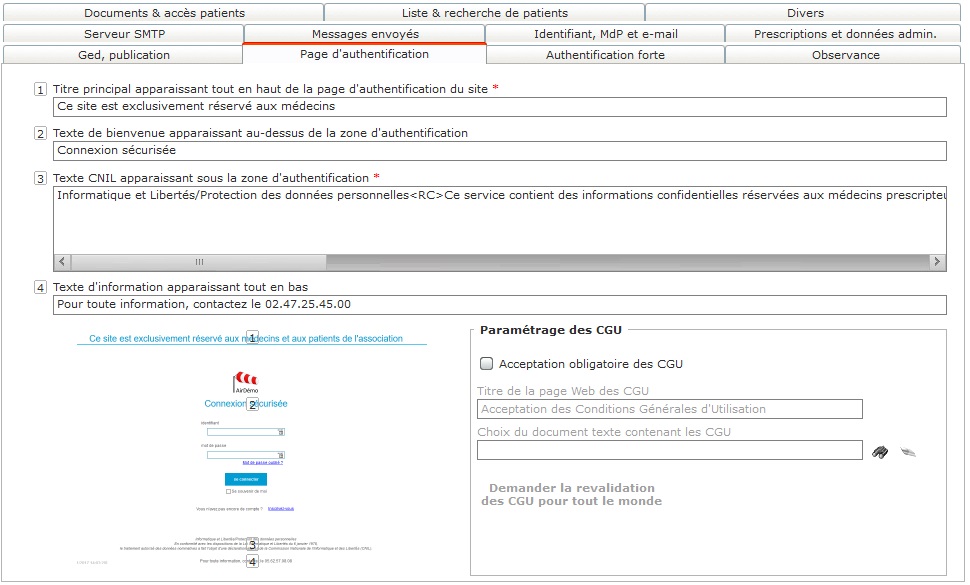Viewport: 970px width, 585px height.
Task: Click the CNIL horizontal scrollbar thumb
Action: pos(199,262)
